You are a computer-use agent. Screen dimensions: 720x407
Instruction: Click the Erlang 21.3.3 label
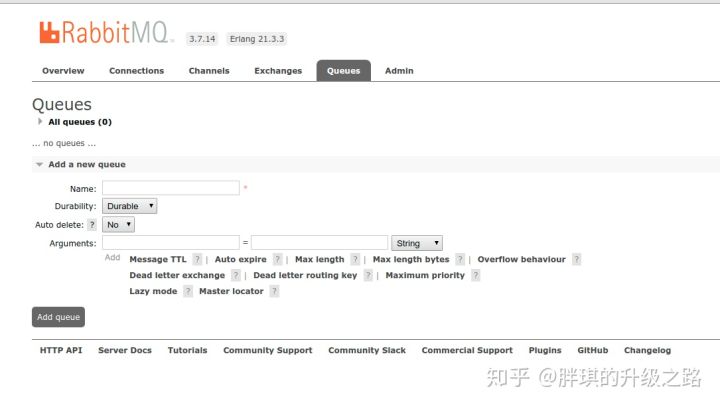257,39
